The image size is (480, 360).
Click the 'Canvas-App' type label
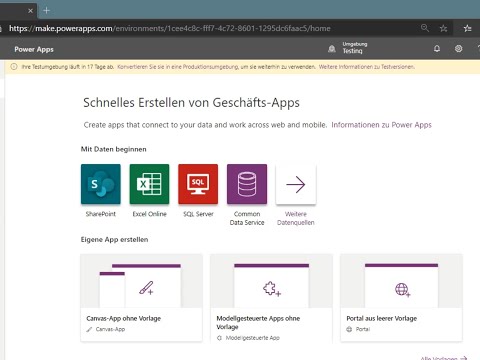(x=110, y=329)
